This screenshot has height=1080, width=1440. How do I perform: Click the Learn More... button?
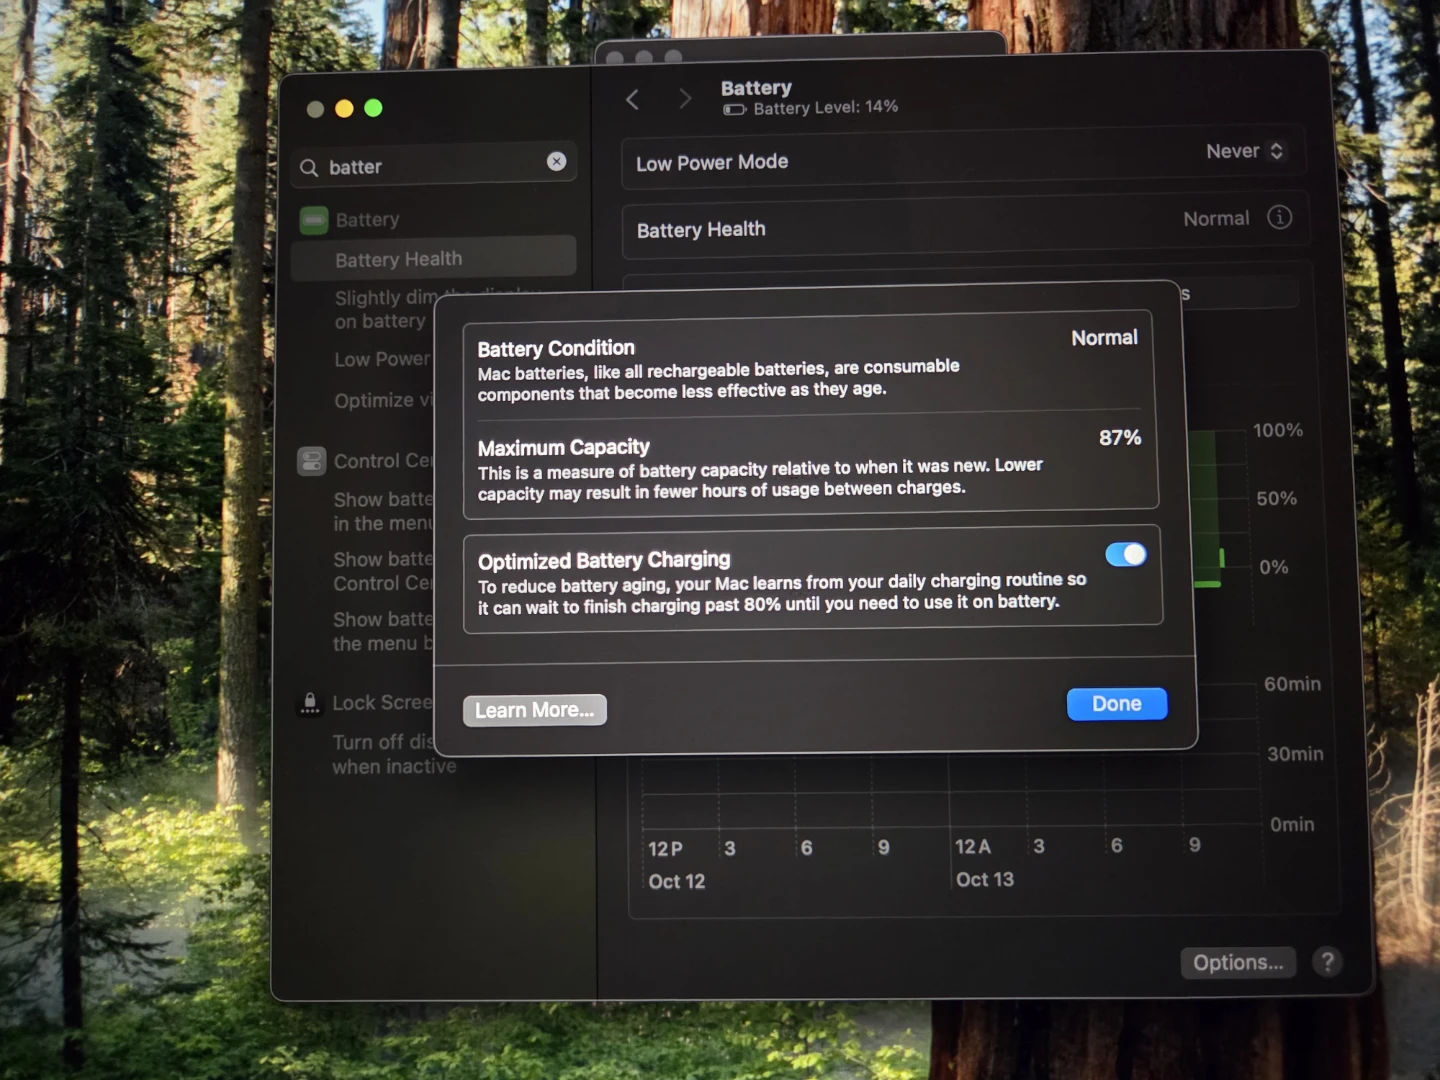point(535,710)
